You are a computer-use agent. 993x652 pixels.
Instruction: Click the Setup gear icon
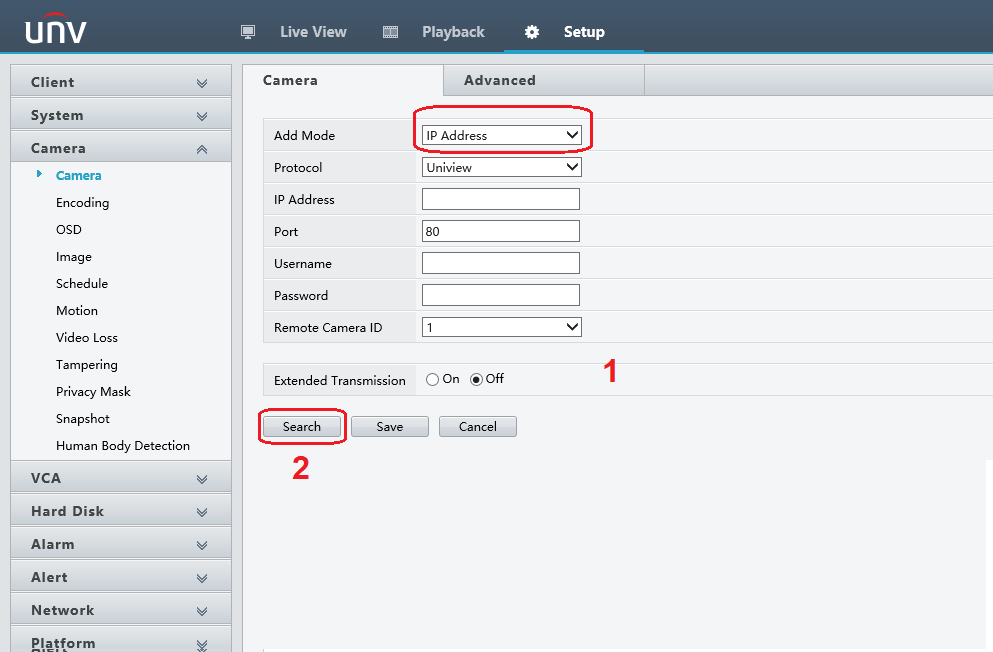coord(532,32)
